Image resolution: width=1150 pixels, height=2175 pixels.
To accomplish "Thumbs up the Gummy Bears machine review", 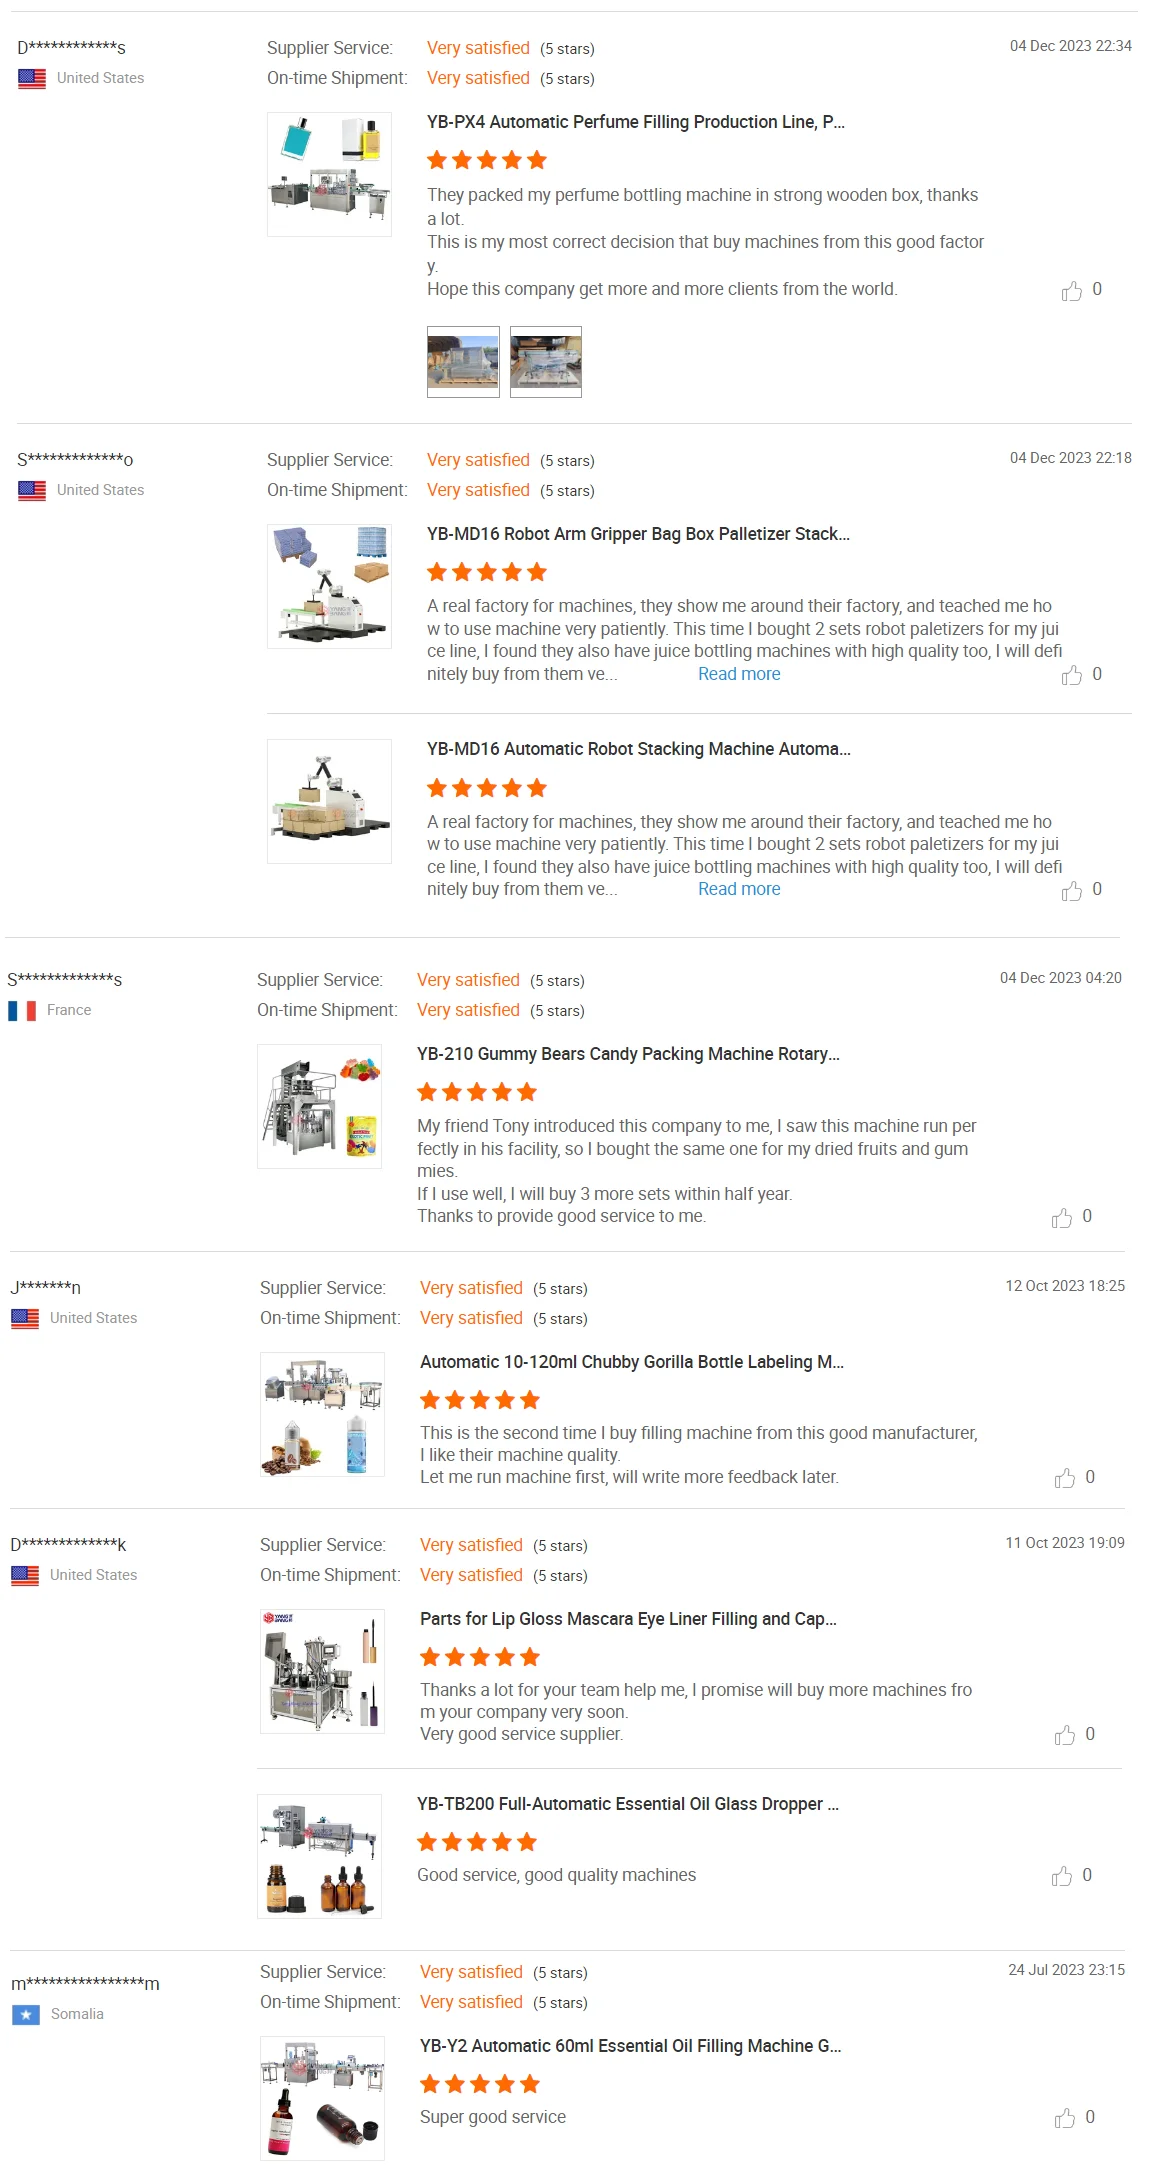I will [1062, 1218].
